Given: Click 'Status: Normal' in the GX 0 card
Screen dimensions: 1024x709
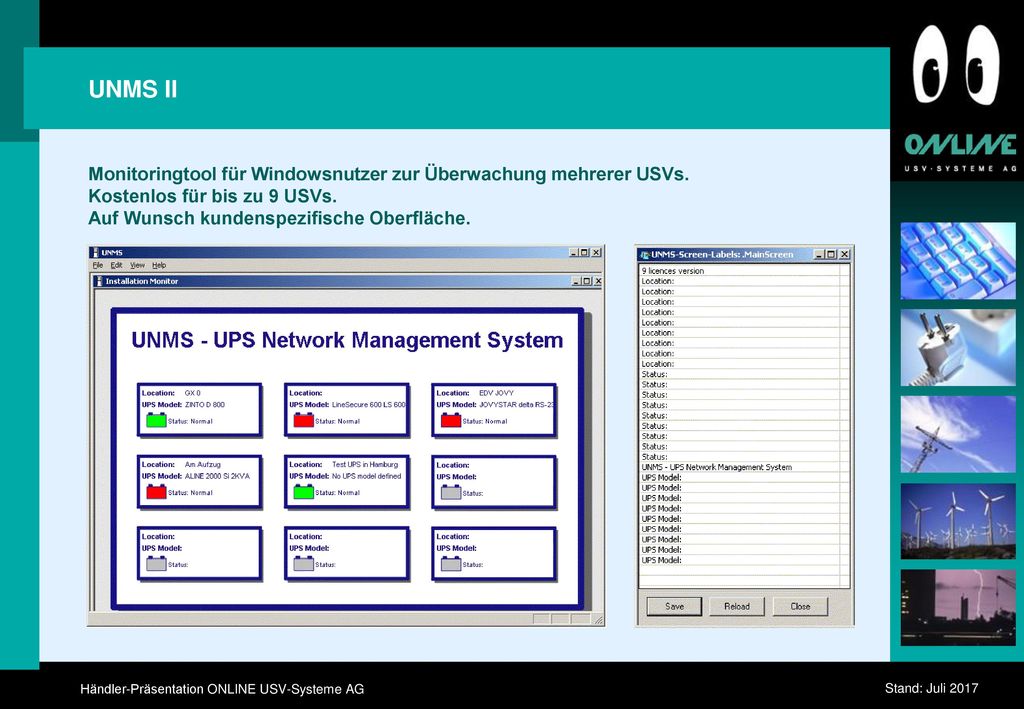Looking at the screenshot, I should pos(190,421).
